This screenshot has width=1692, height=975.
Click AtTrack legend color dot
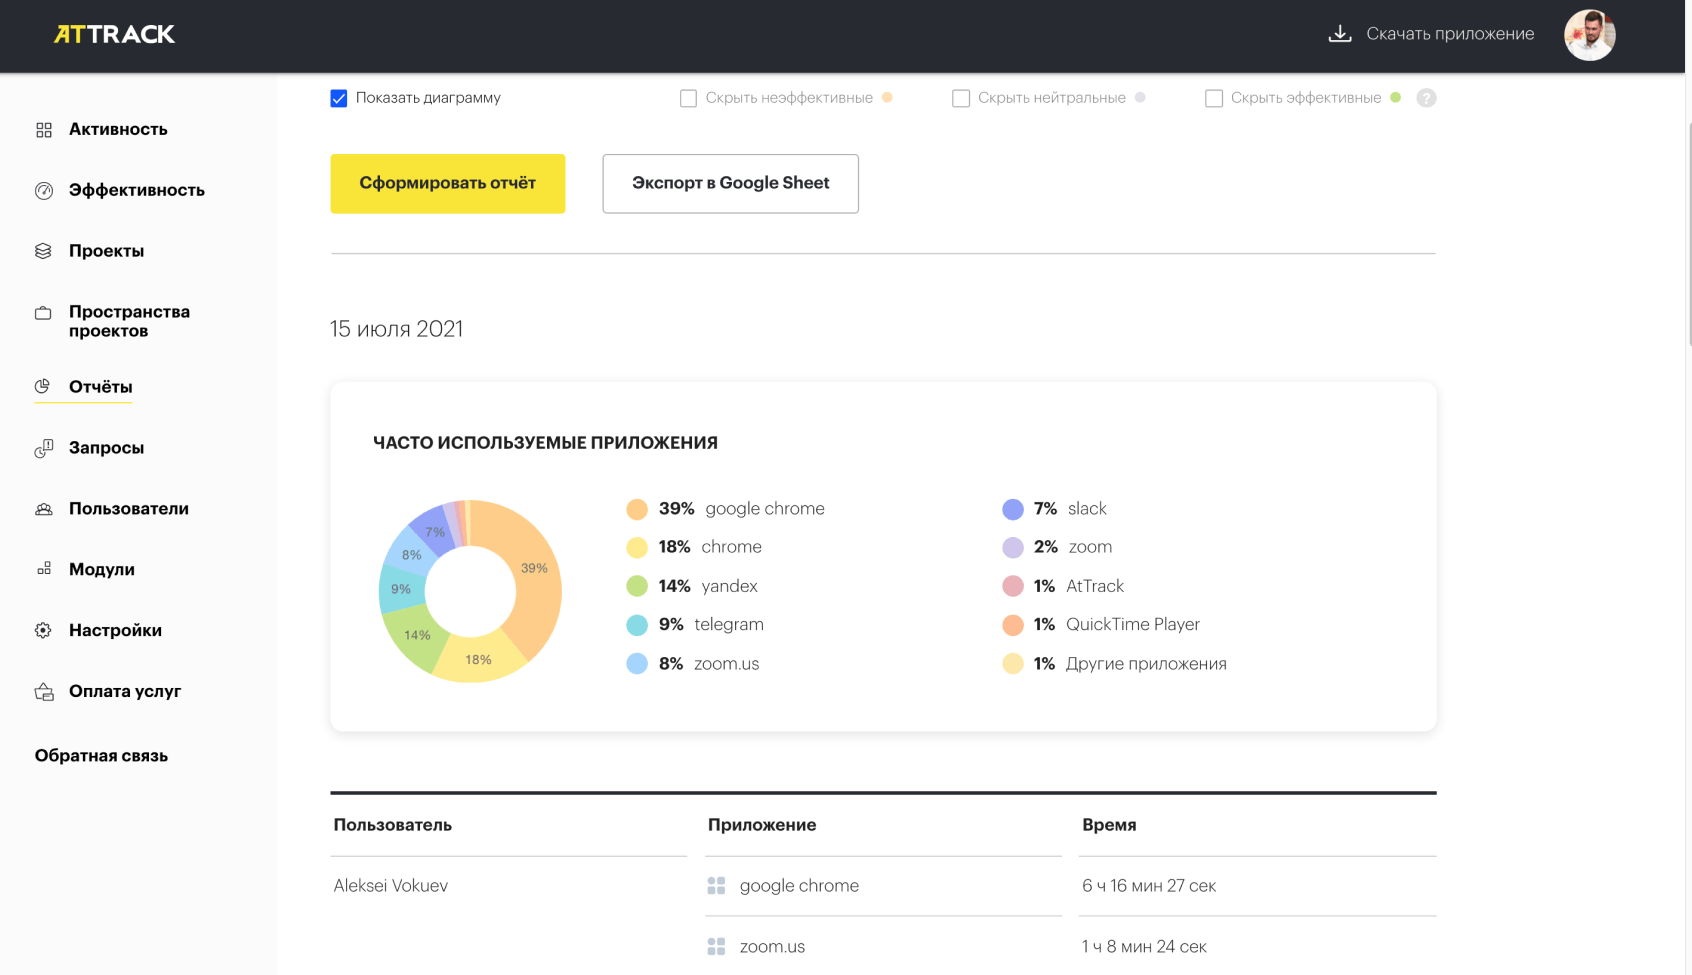point(1013,587)
